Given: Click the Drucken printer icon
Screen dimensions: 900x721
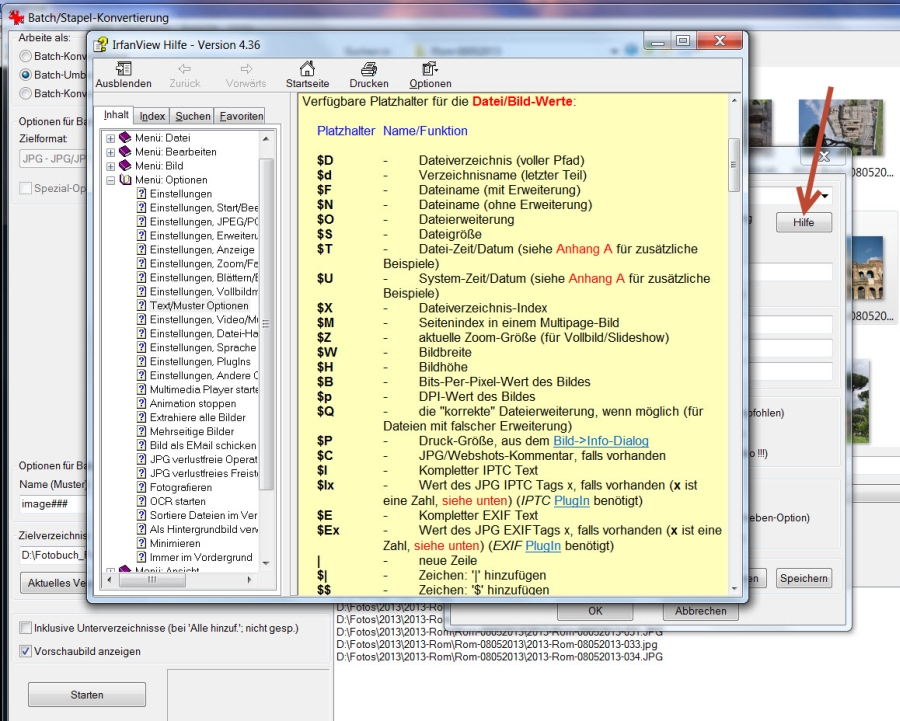Looking at the screenshot, I should tap(368, 69).
